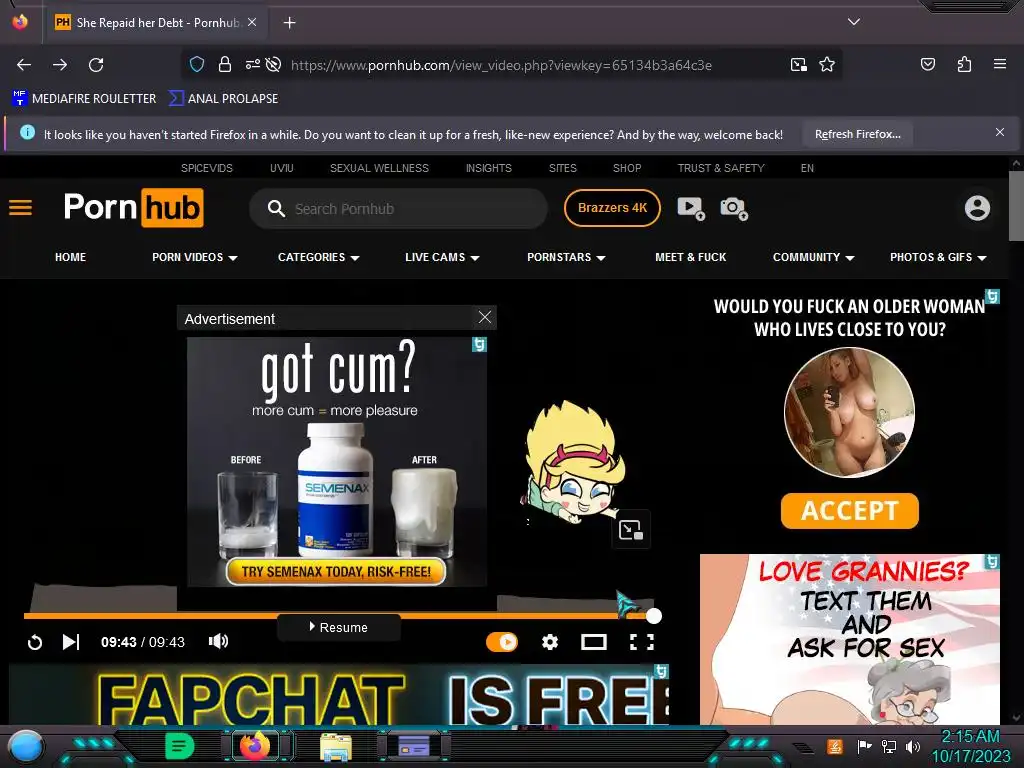Save the page to Pocket

[x=927, y=65]
